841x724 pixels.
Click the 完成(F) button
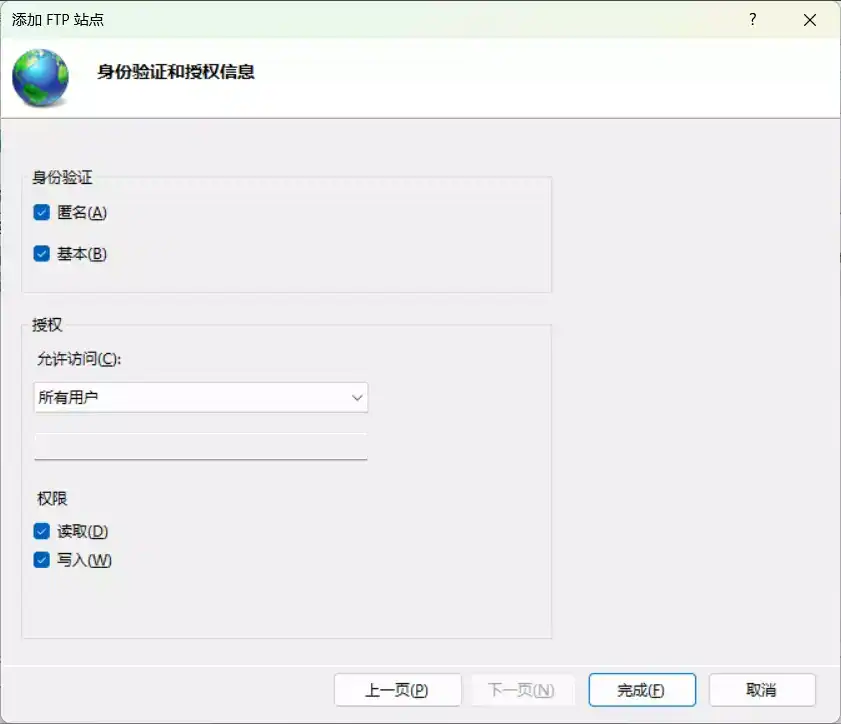pos(642,690)
